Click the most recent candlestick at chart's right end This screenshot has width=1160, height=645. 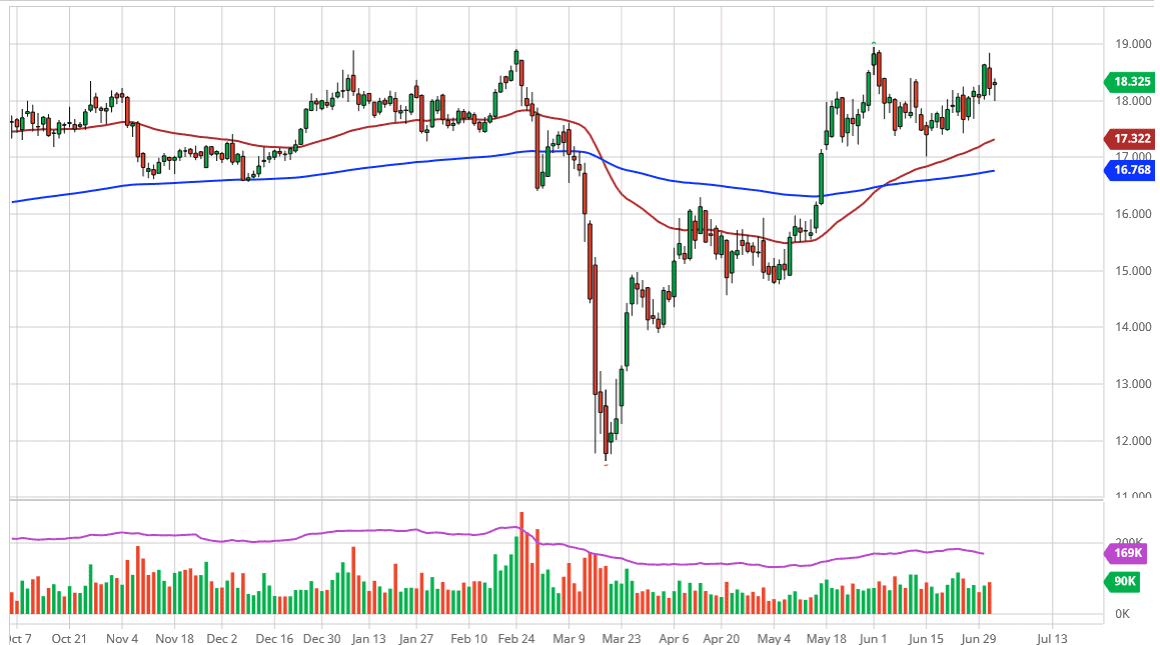pos(994,85)
